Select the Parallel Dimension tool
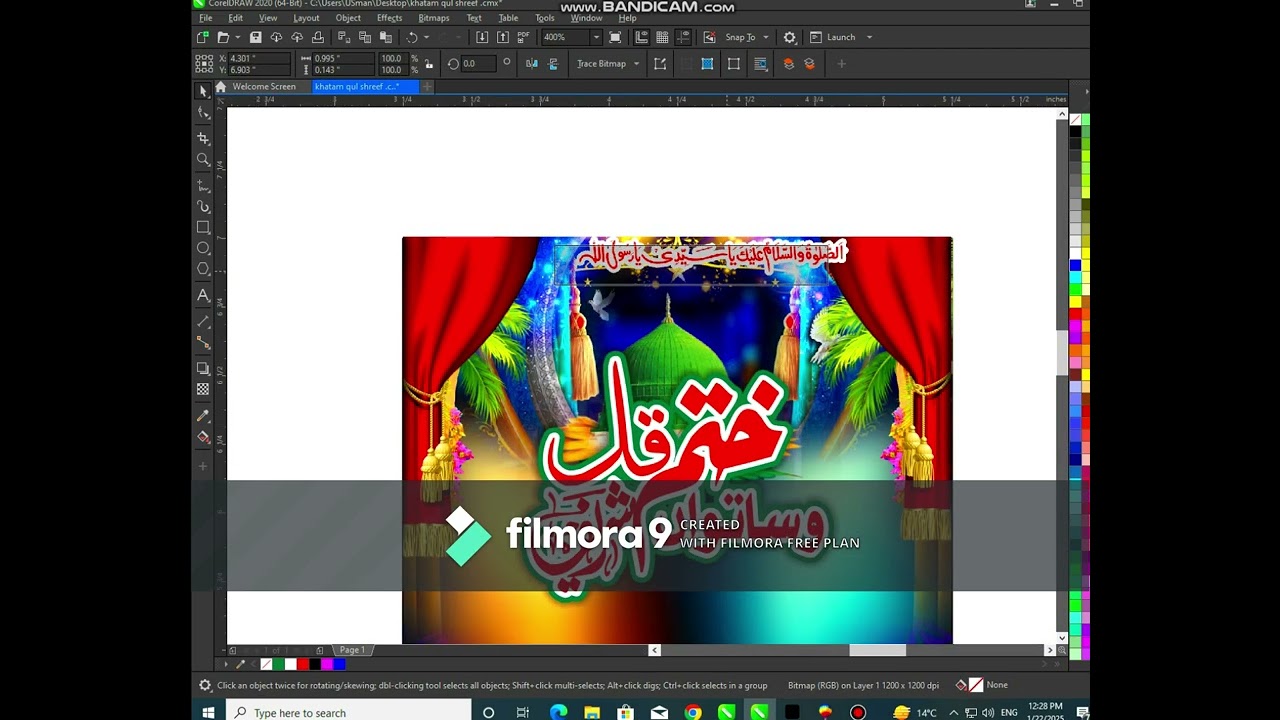This screenshot has width=1280, height=720. 203,321
